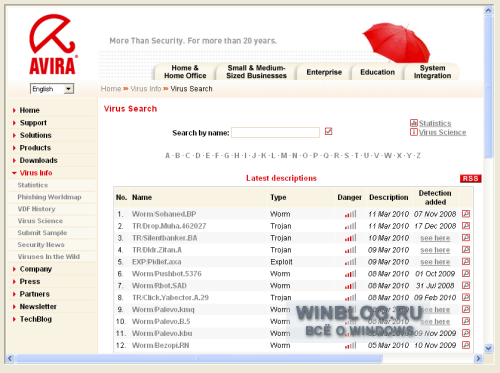Click 'see here' link for EXP/Pidief.axa
The height and width of the screenshot is (373, 500).
click(x=435, y=262)
